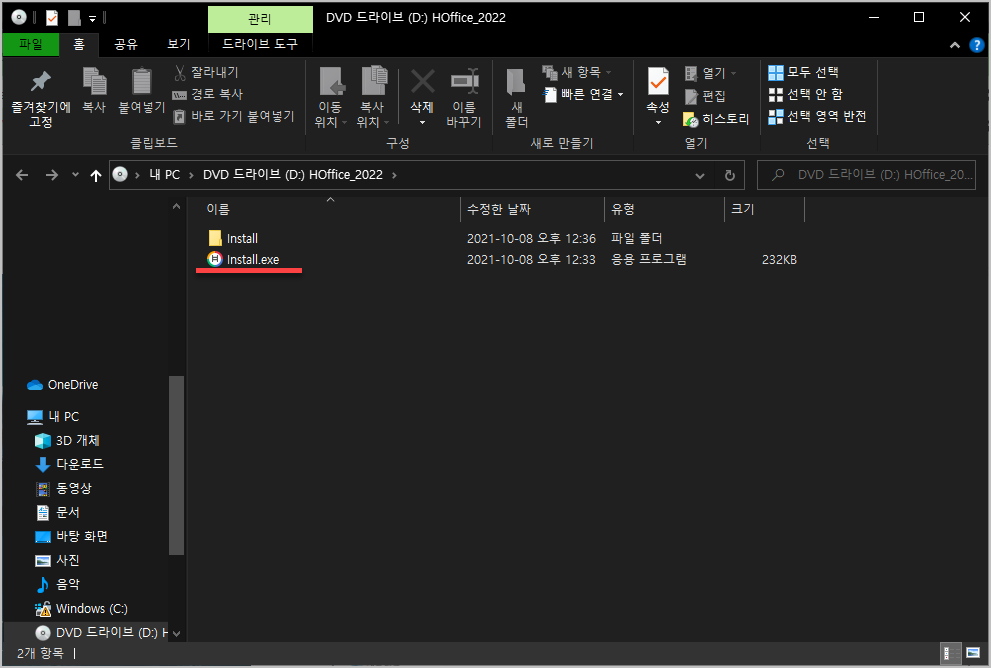Open 다운로드 (Downloads) in sidebar
This screenshot has height=668, width=991.
(x=70, y=465)
